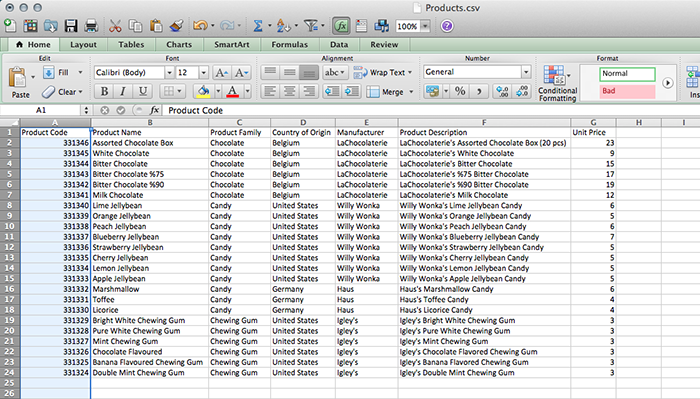The image size is (700, 399).
Task: Apply a filter using the funnel icon
Action: coord(311,26)
